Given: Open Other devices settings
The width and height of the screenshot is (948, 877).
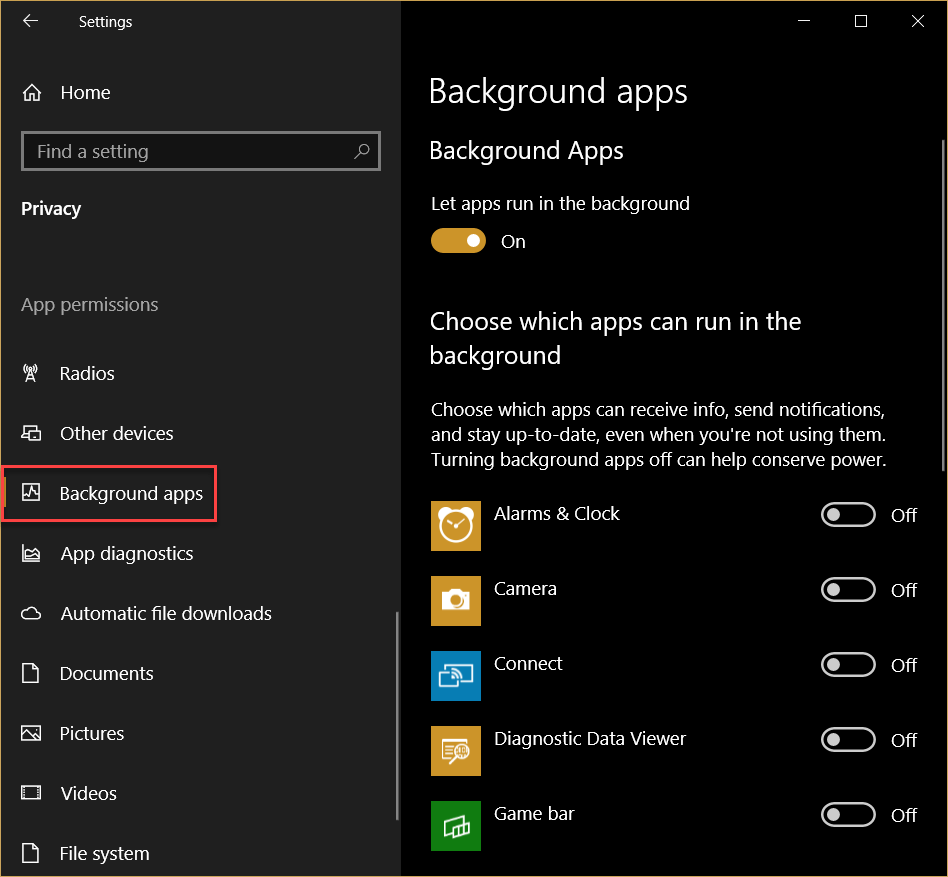Looking at the screenshot, I should (200, 433).
